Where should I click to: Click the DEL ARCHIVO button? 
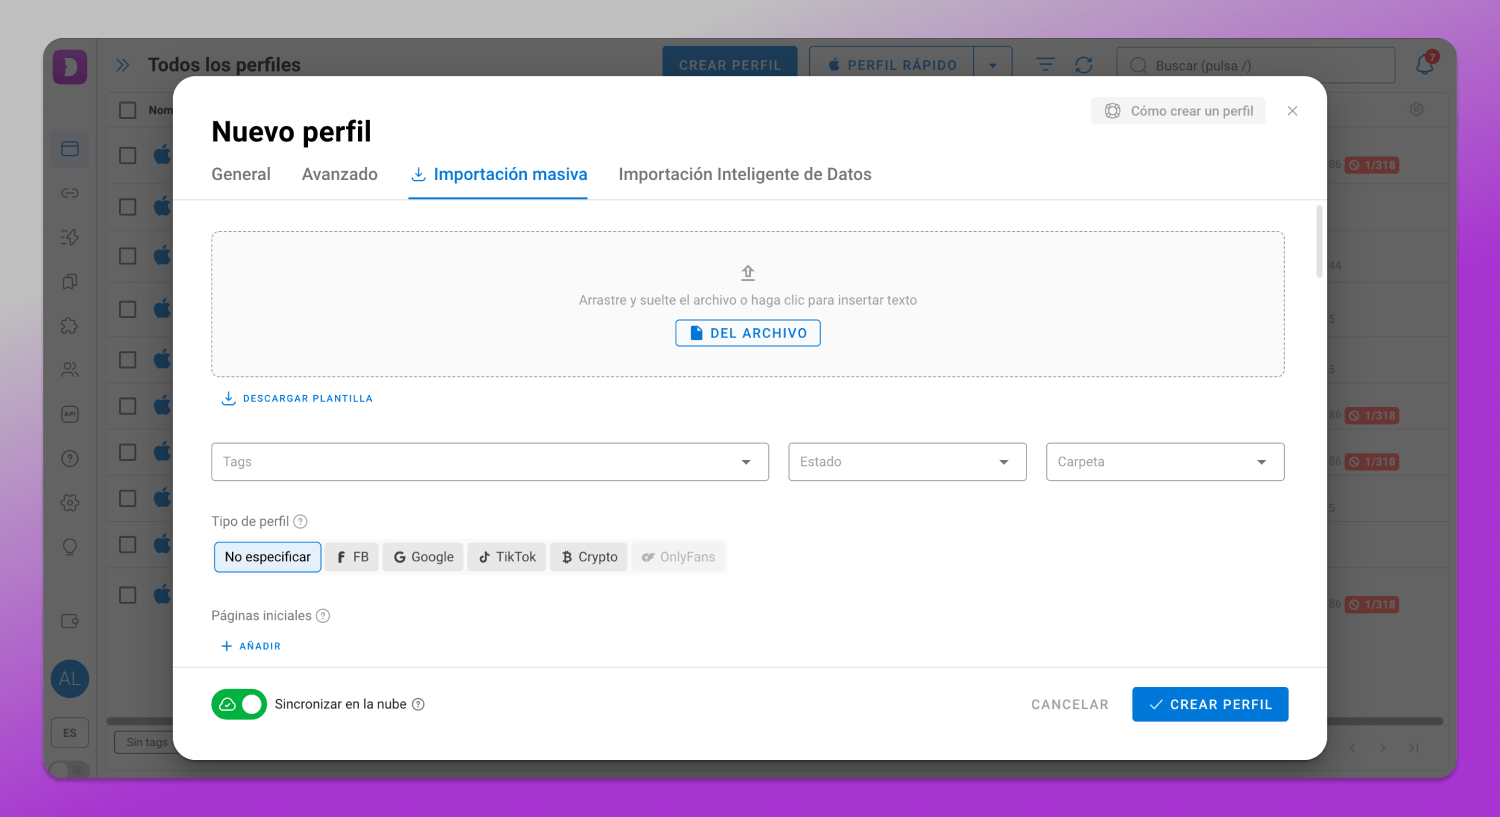[x=748, y=333]
